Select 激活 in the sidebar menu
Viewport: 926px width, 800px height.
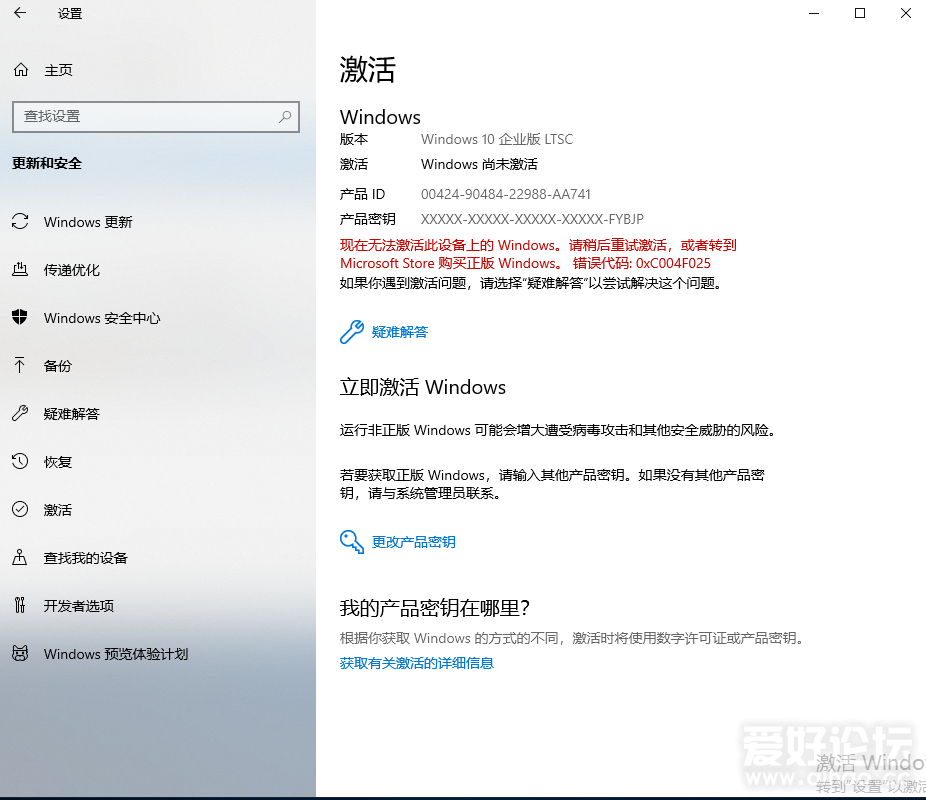click(57, 510)
